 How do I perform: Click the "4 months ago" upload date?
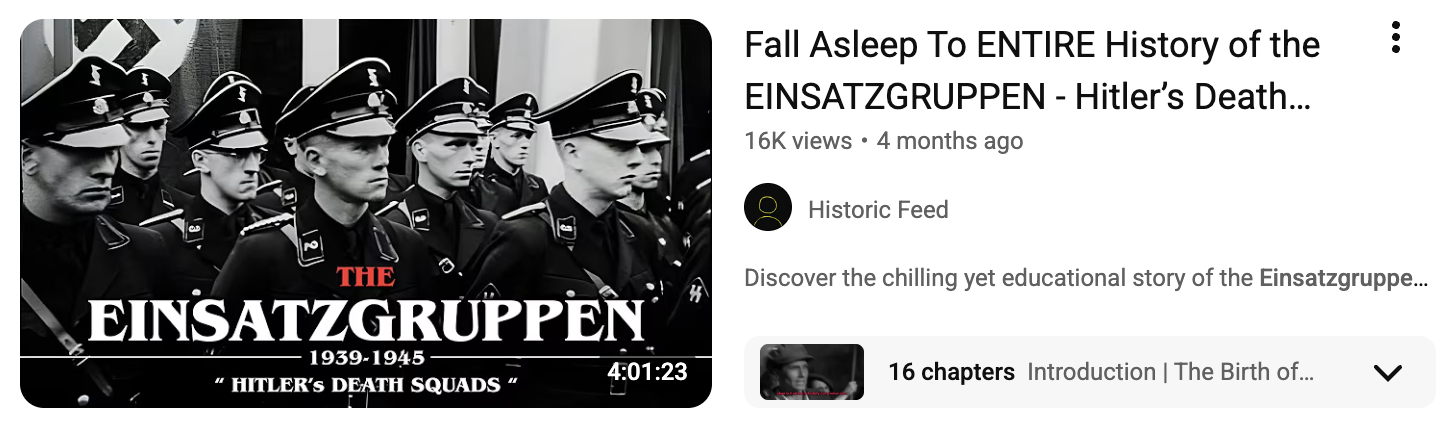point(950,141)
